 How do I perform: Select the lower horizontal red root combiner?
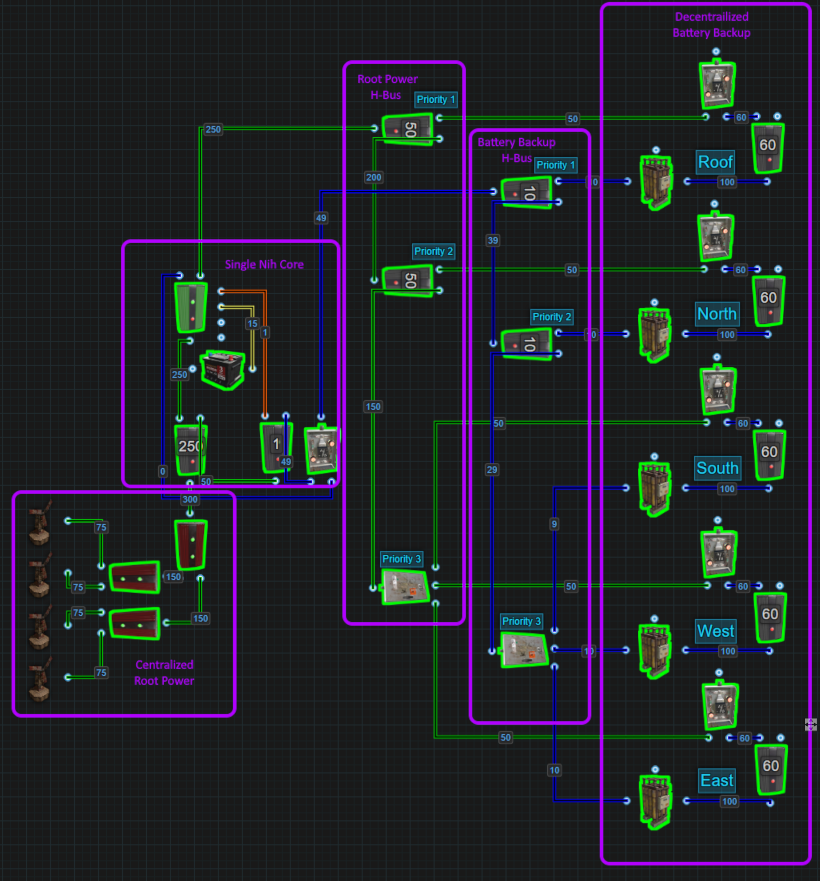coord(134,624)
